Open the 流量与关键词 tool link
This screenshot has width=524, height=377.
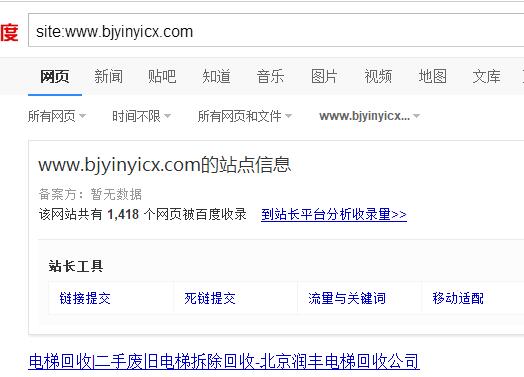[x=347, y=298]
